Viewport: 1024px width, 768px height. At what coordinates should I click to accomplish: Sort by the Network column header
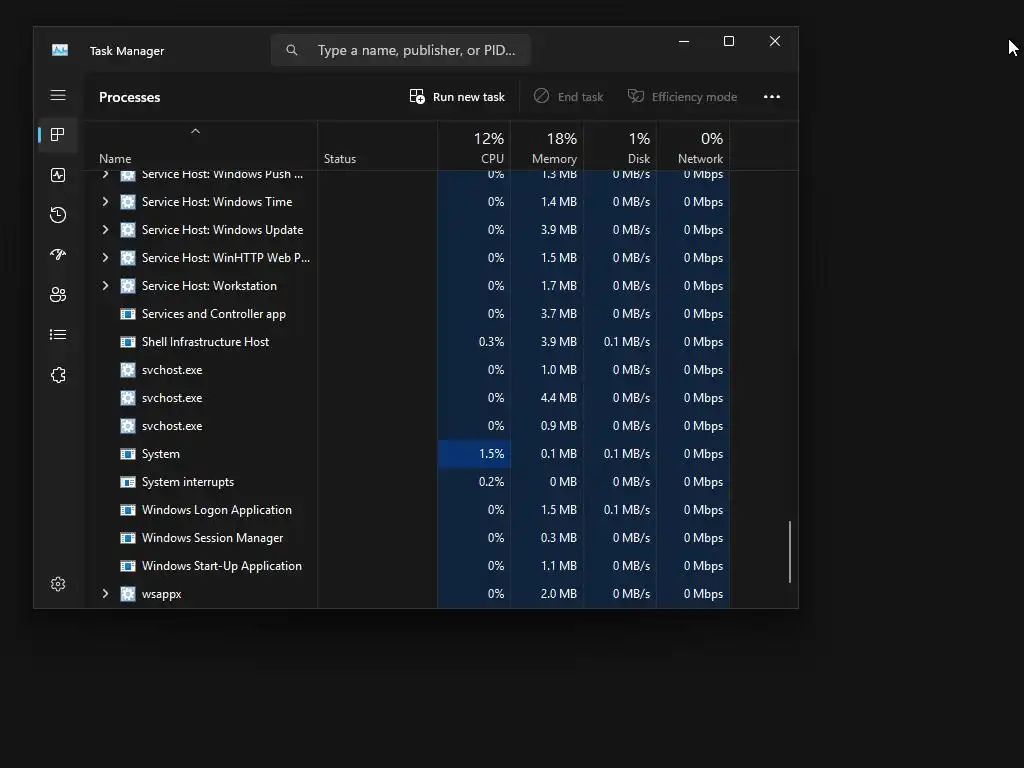[x=694, y=148]
